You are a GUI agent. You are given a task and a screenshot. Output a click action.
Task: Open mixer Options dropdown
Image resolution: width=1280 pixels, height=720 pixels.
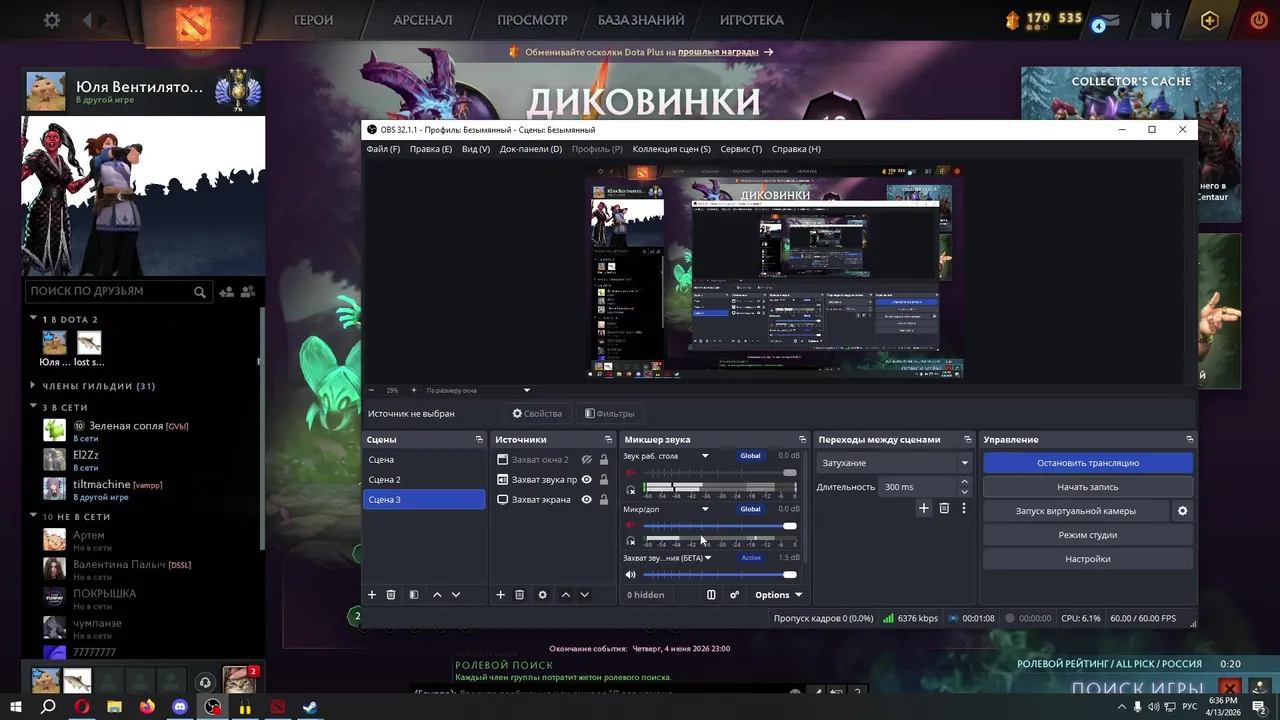tap(779, 595)
